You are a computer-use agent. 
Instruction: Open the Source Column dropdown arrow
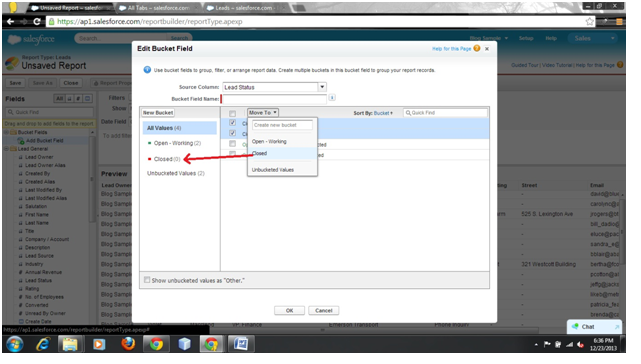click(x=322, y=87)
